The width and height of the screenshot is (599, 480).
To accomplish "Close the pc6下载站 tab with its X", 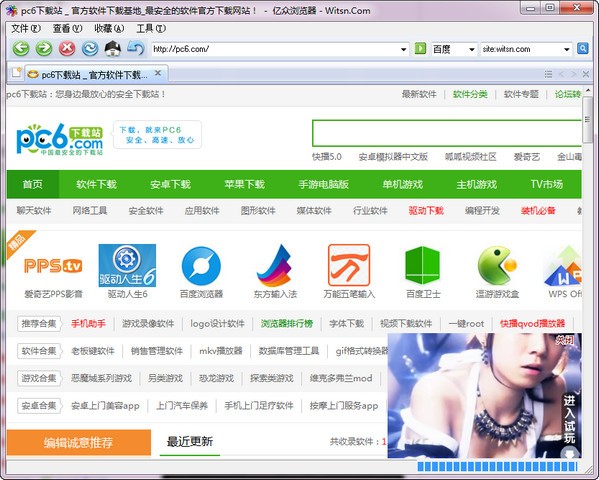I will [x=158, y=73].
